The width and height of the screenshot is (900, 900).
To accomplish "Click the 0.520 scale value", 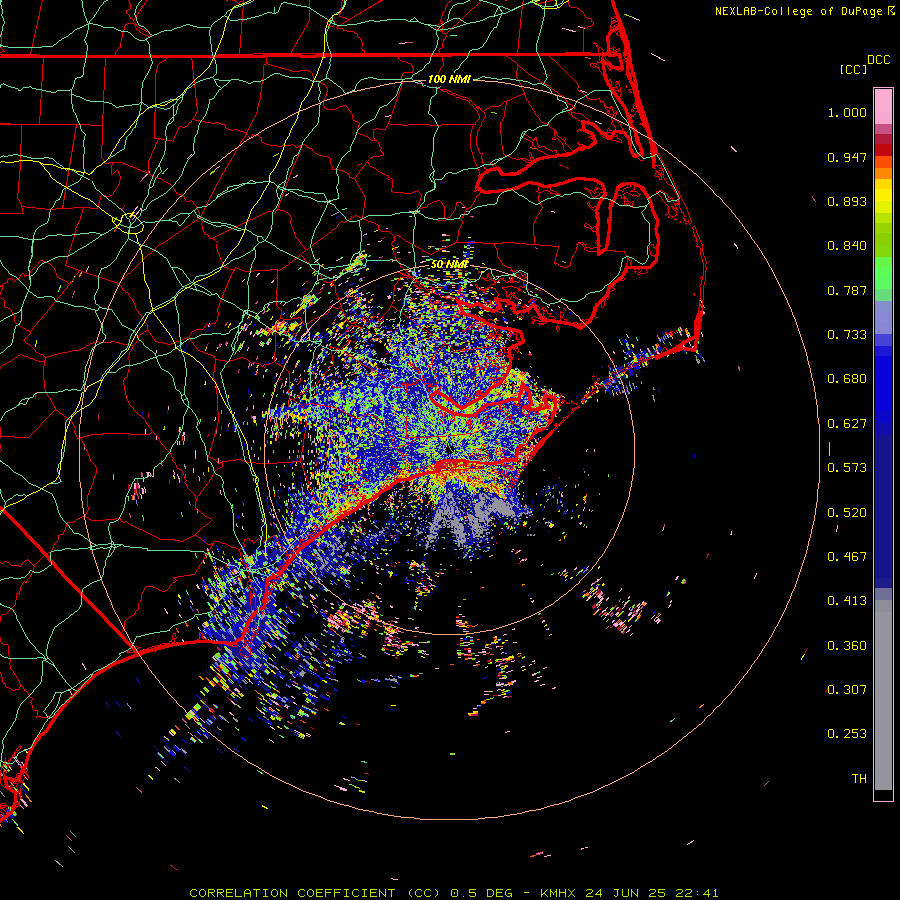I will pyautogui.click(x=847, y=513).
